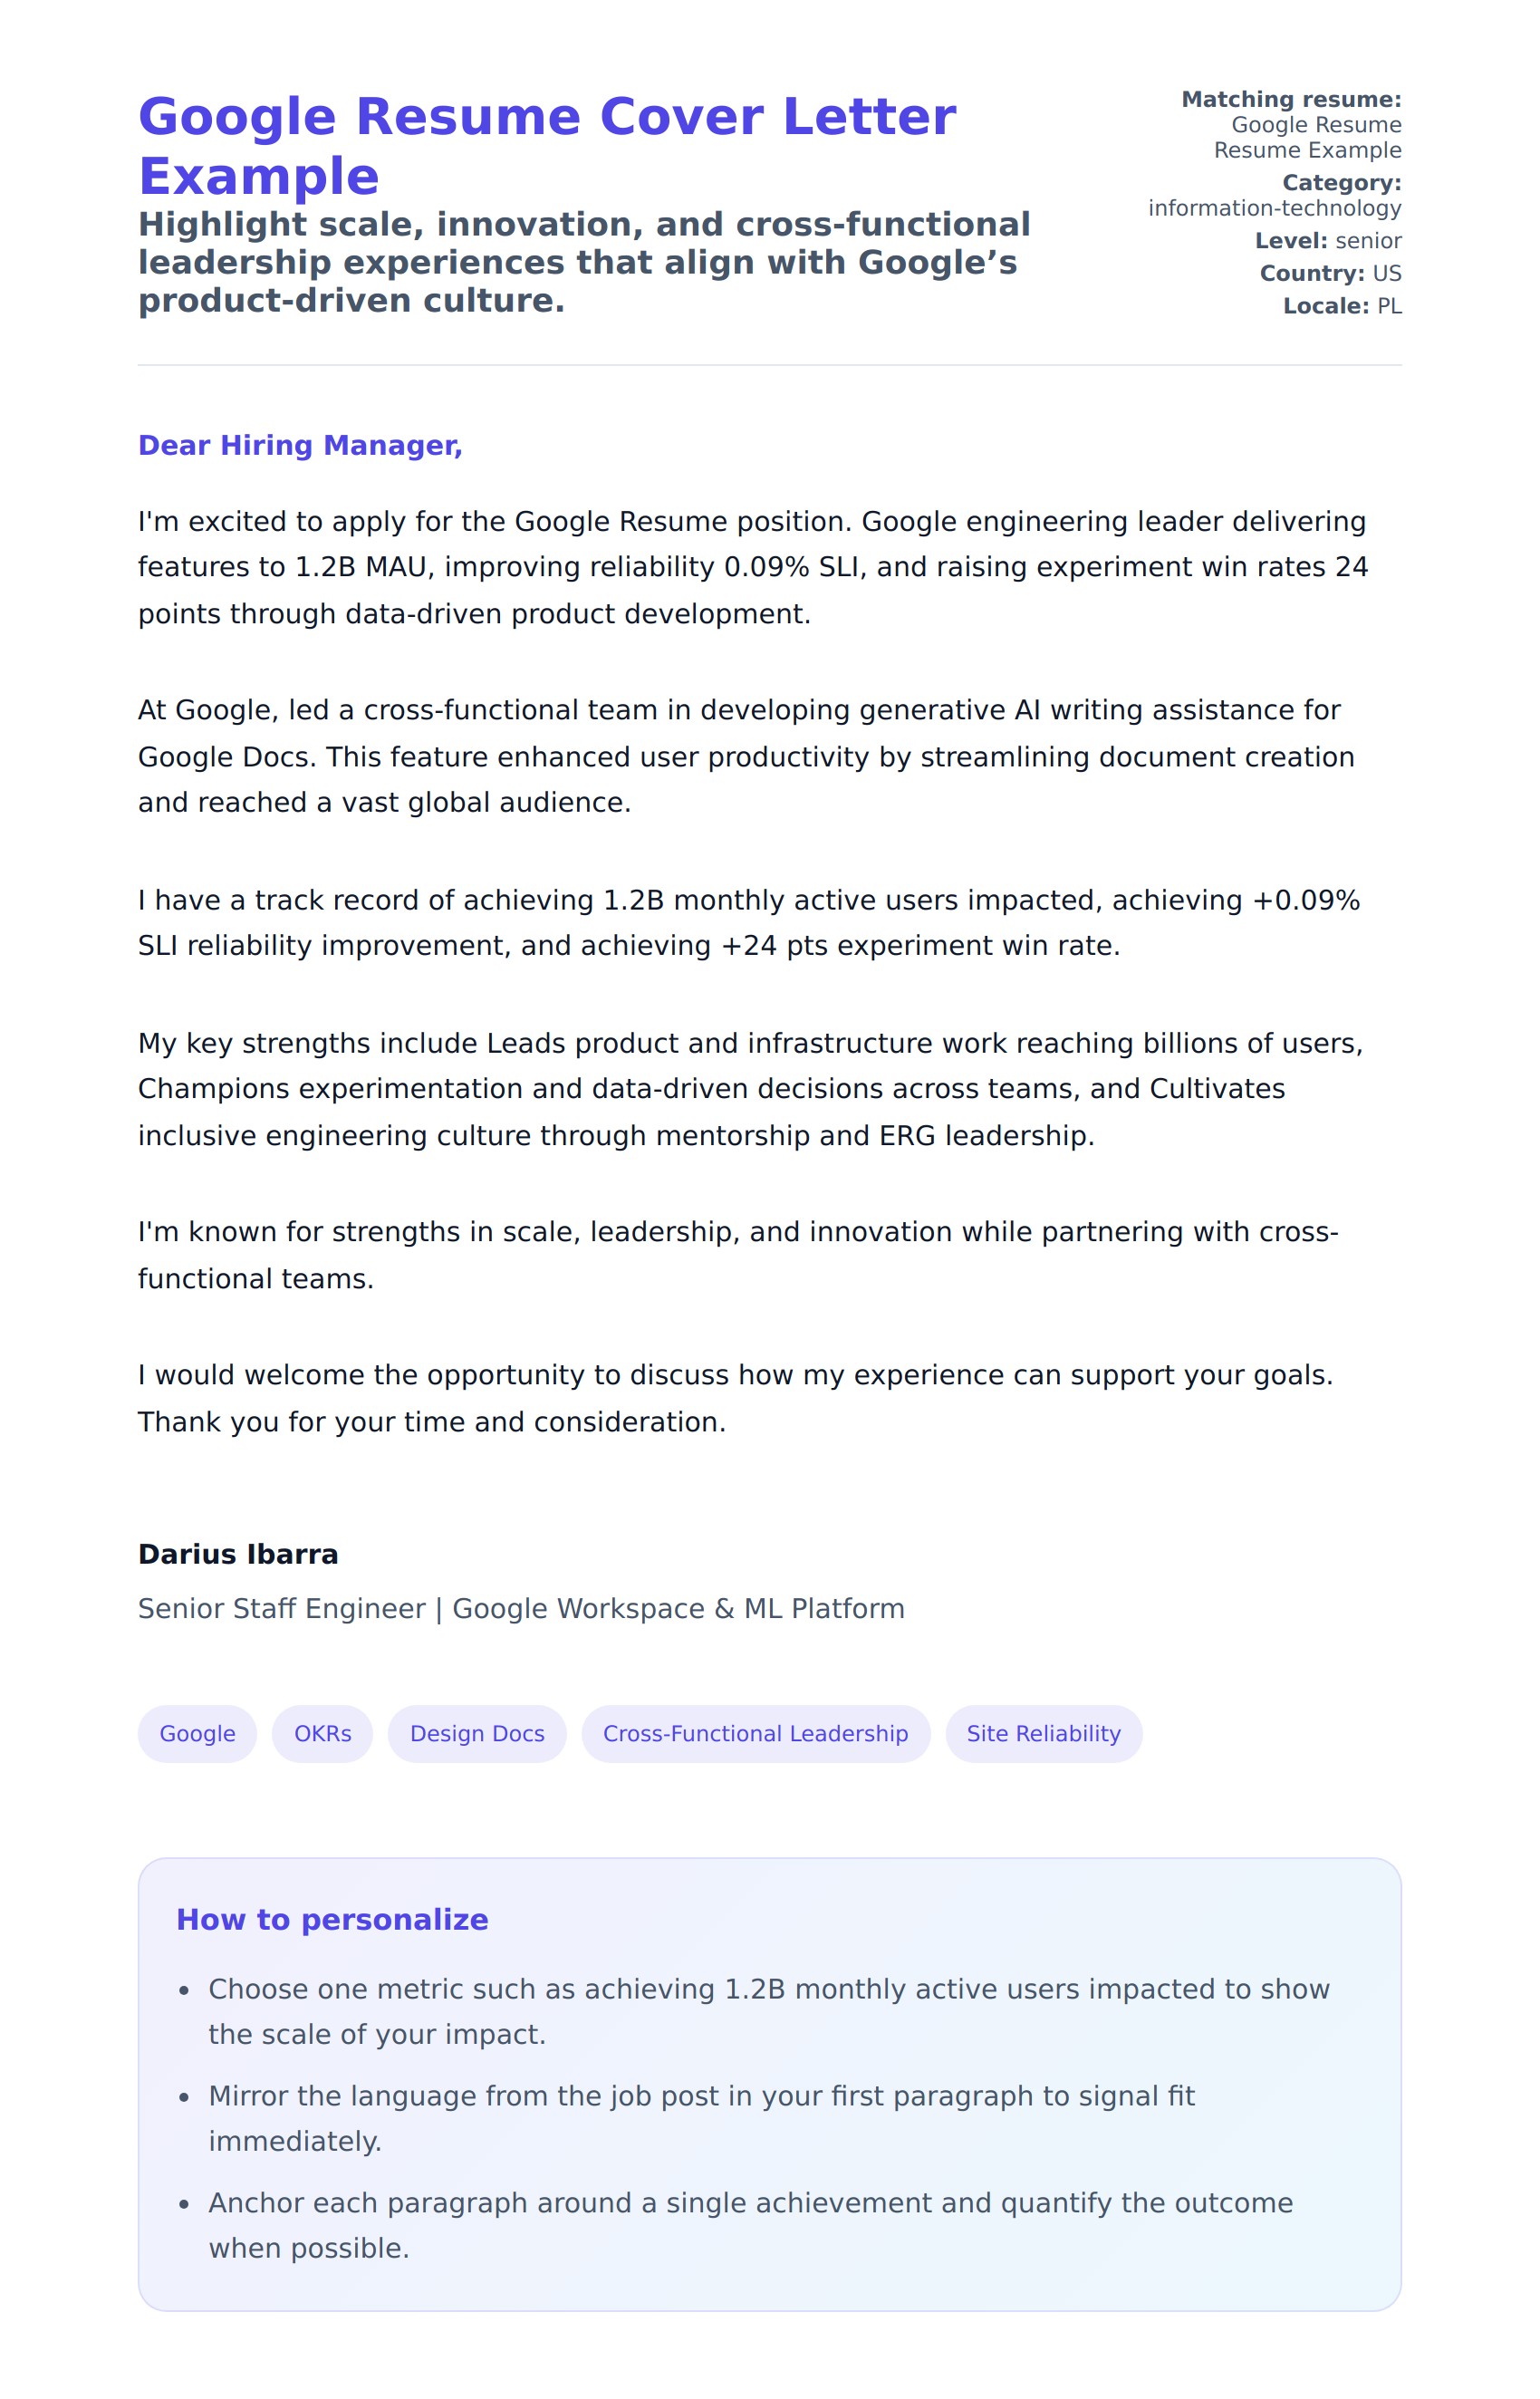Click the 'Locale: PL' metadata line
Viewport: 1540px width, 2399px height.
pos(1341,306)
